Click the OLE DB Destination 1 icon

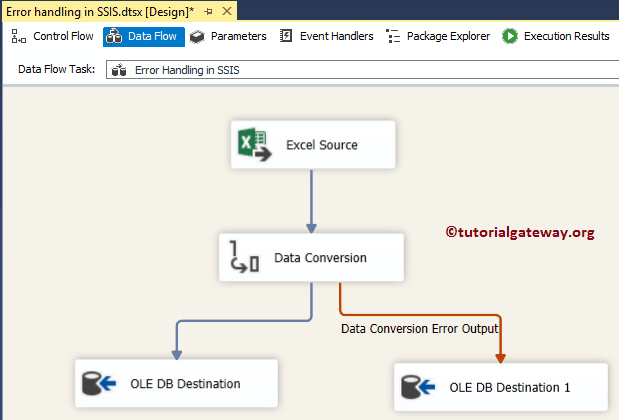419,387
